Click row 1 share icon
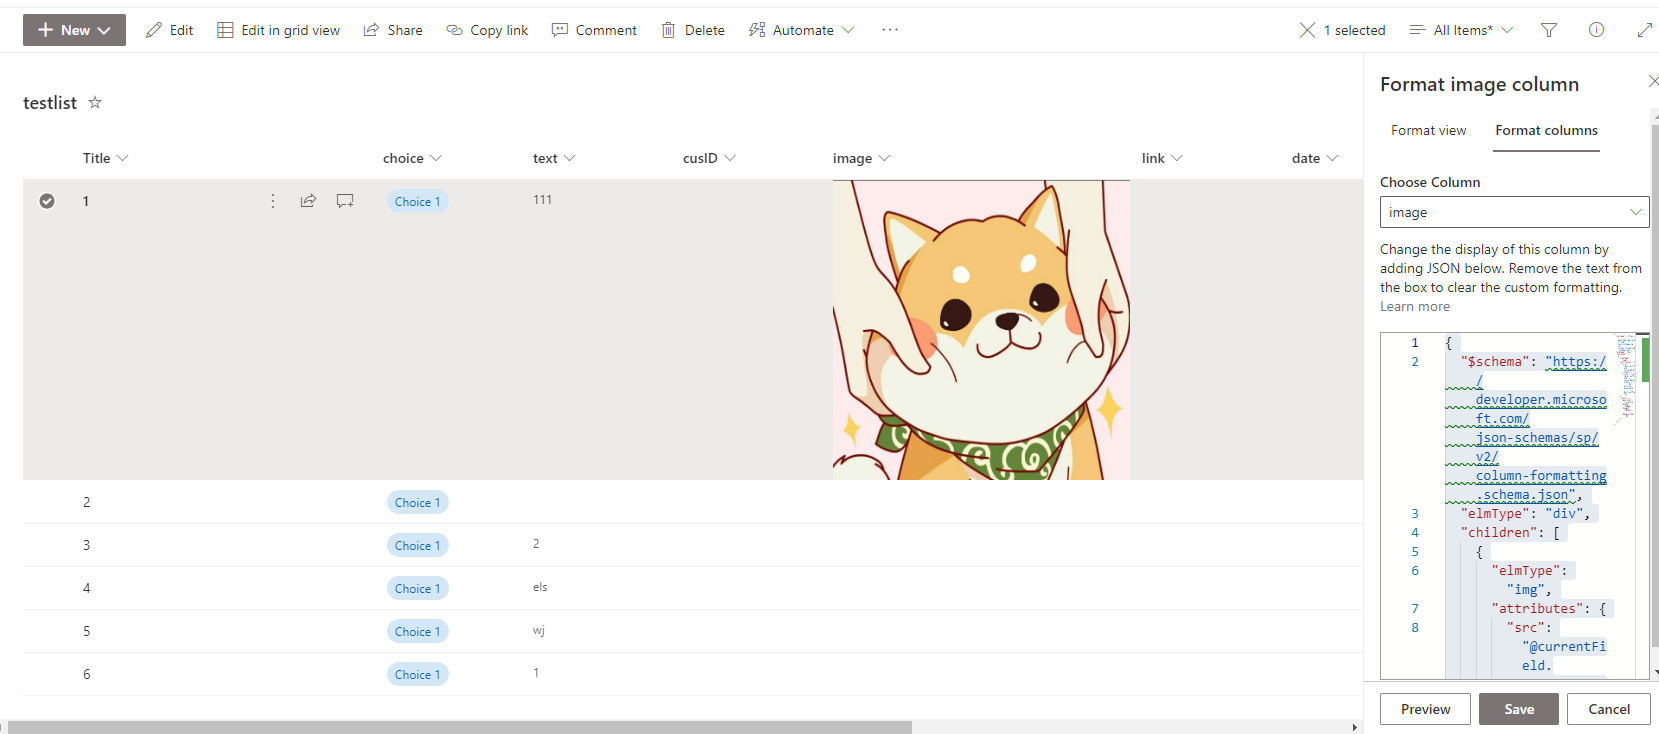 coord(308,201)
